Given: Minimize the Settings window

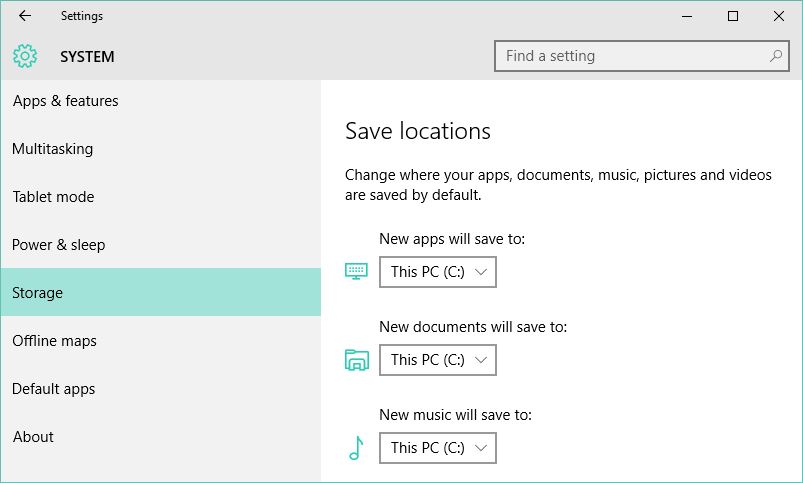Looking at the screenshot, I should [687, 16].
